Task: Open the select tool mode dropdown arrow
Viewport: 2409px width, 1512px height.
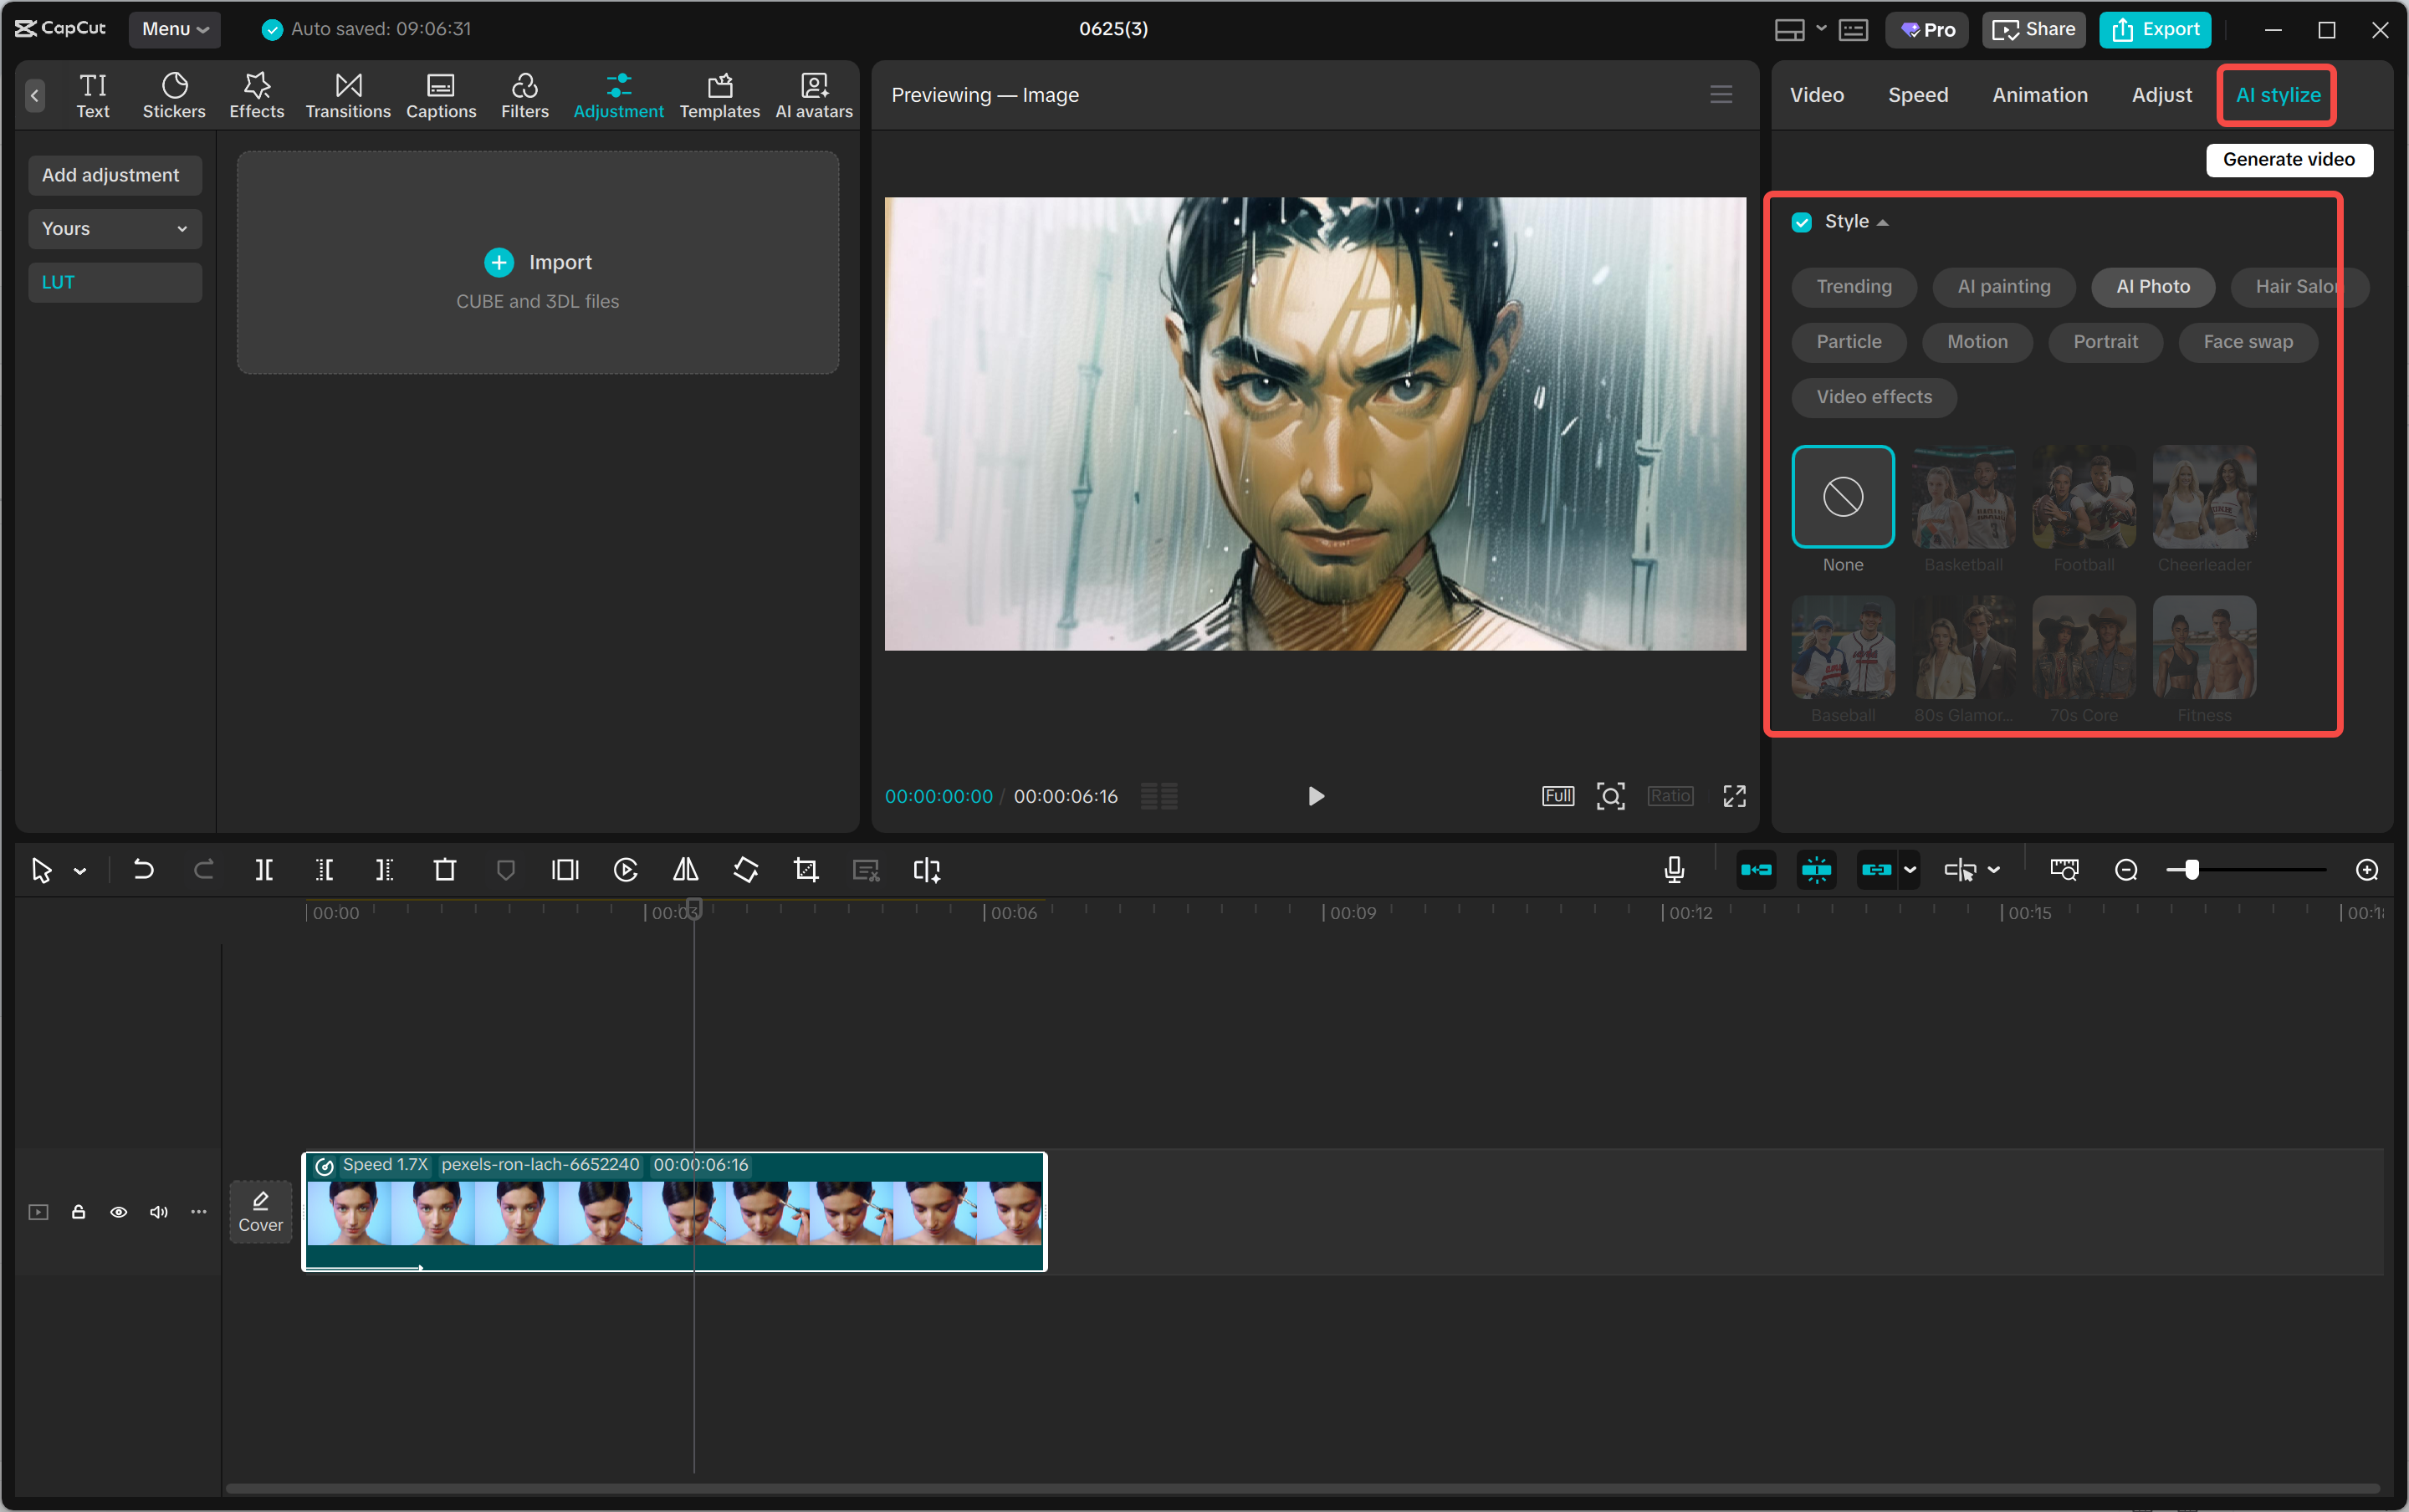Action: point(80,872)
